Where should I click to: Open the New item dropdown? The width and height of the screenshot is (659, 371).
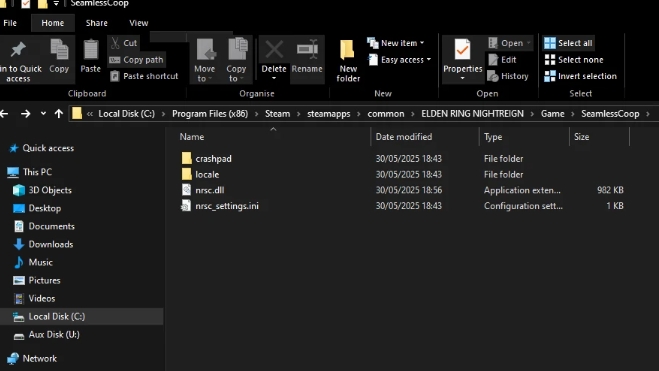(395, 43)
